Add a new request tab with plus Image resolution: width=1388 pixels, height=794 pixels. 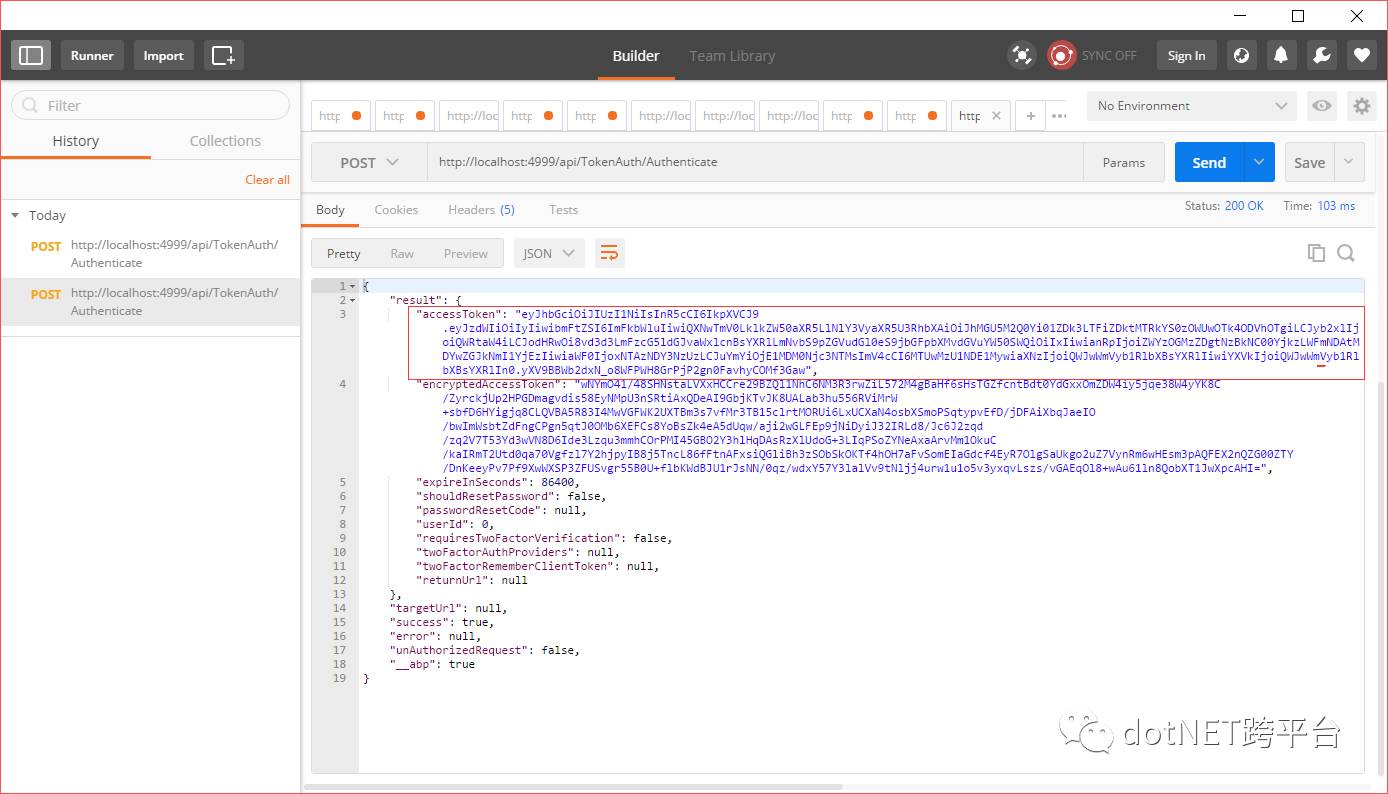click(1030, 116)
